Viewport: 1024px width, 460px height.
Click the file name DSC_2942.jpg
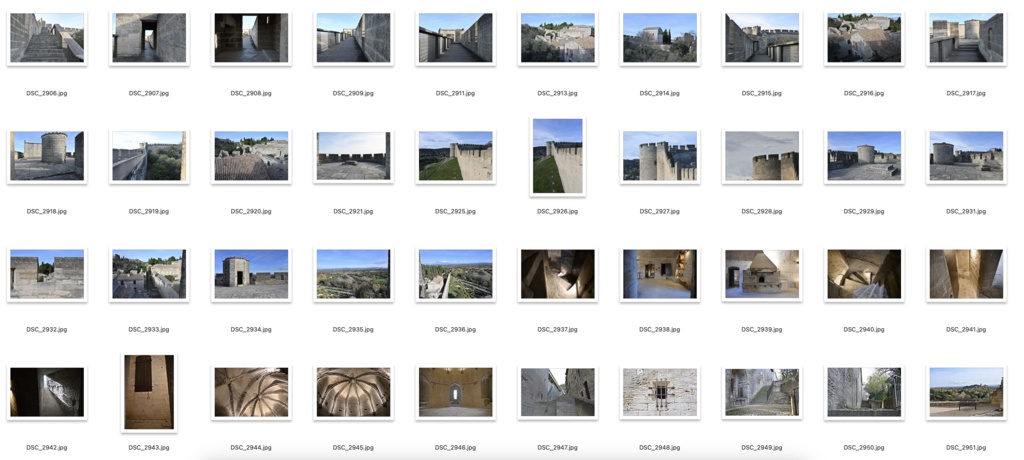click(46, 448)
